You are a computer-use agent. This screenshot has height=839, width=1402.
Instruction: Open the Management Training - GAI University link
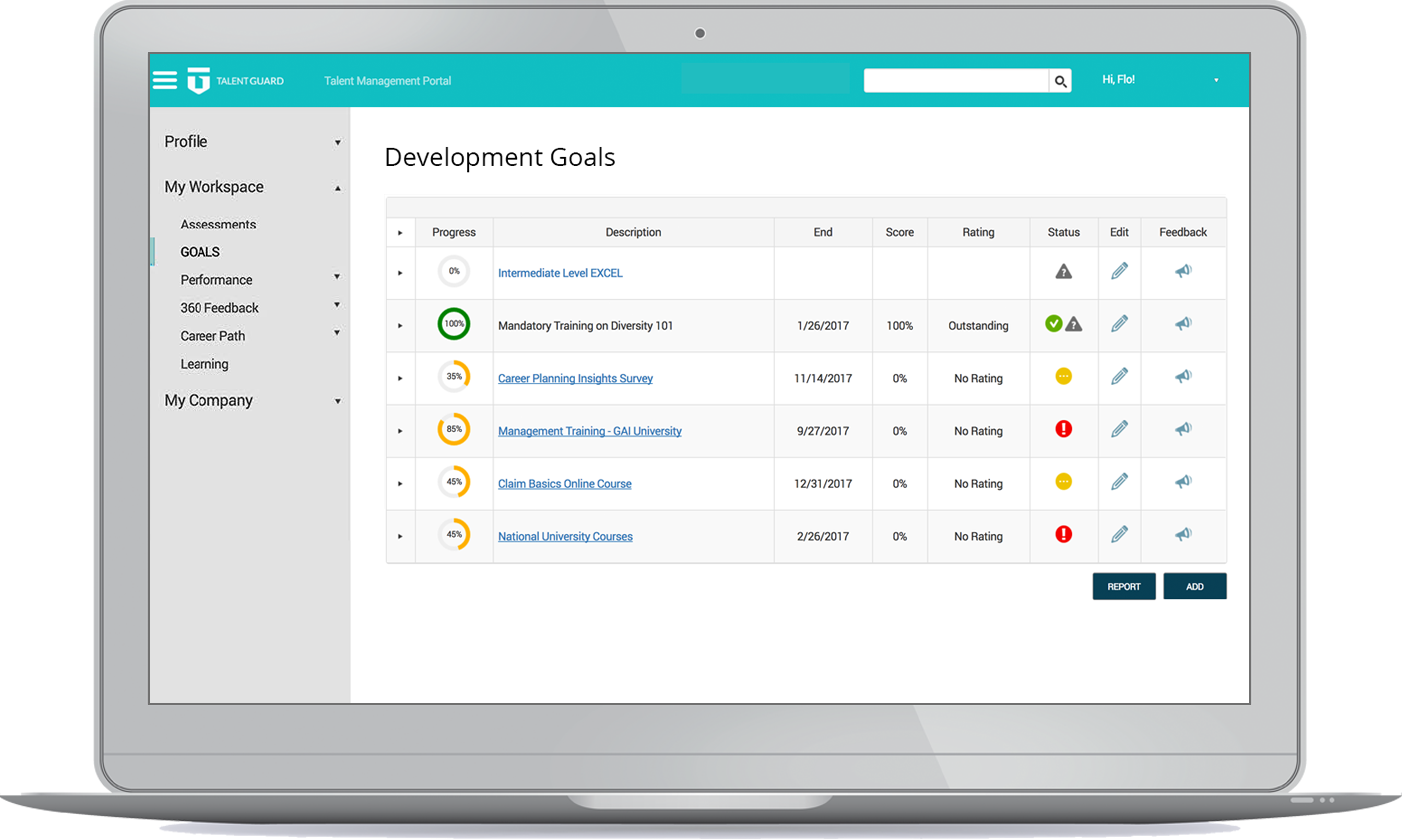pos(590,431)
